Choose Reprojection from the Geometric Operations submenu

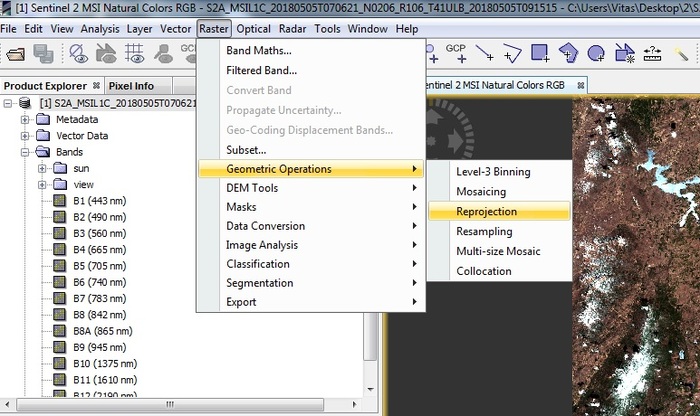point(487,212)
